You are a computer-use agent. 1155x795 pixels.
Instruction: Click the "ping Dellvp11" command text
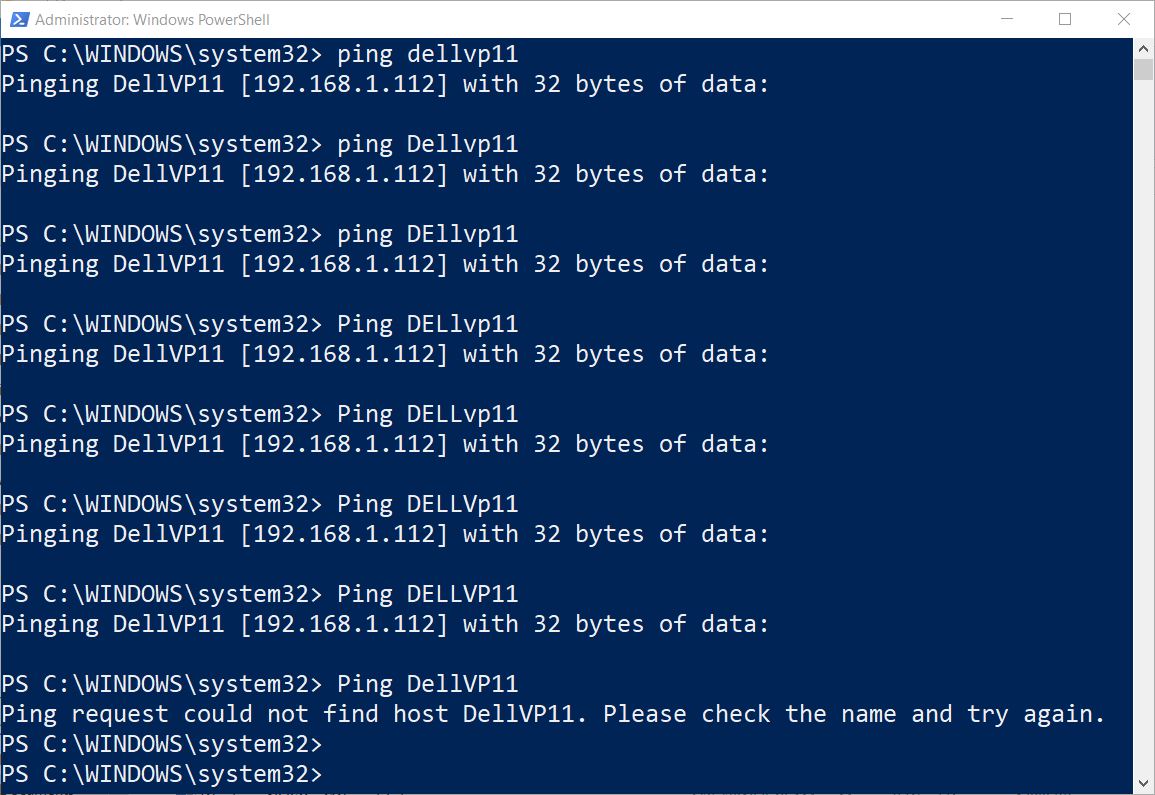427,144
